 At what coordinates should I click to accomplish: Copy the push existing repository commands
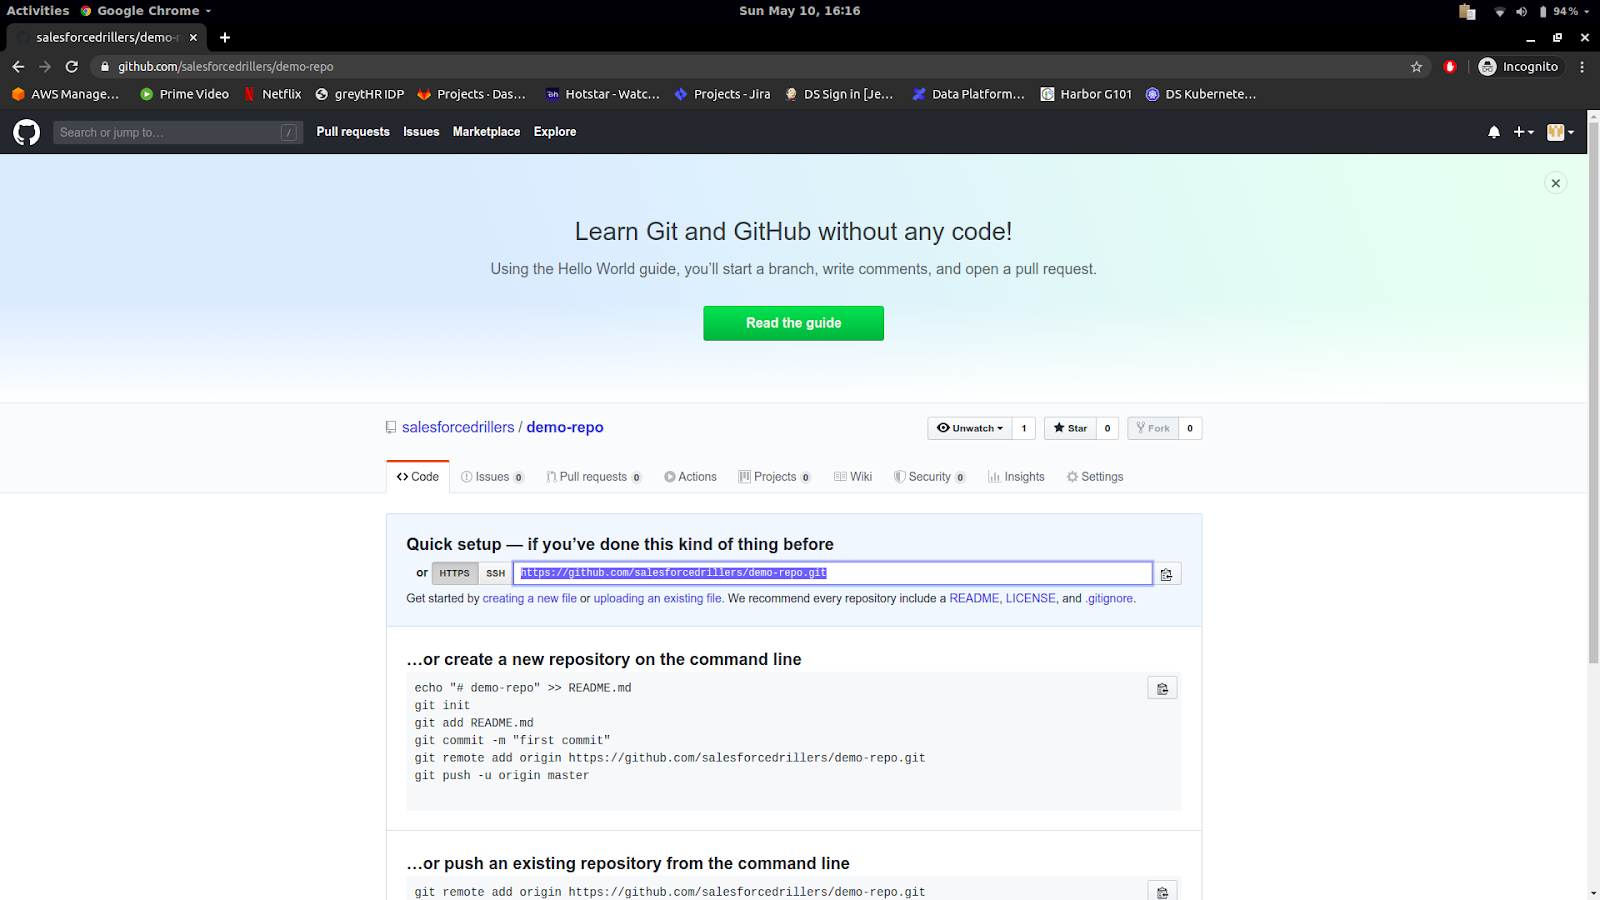click(x=1162, y=891)
